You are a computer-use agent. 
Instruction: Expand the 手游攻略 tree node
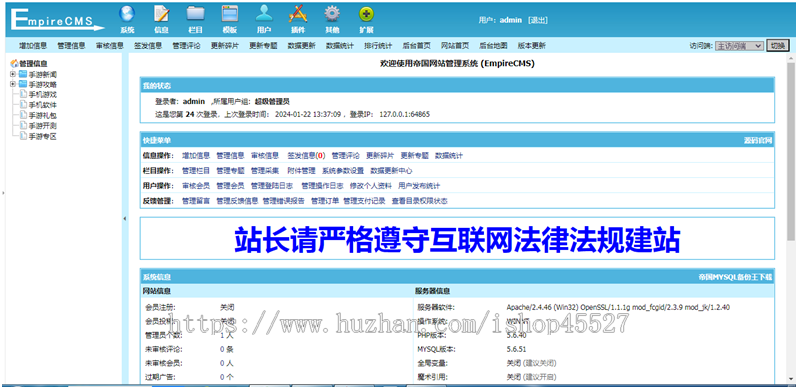coord(13,85)
